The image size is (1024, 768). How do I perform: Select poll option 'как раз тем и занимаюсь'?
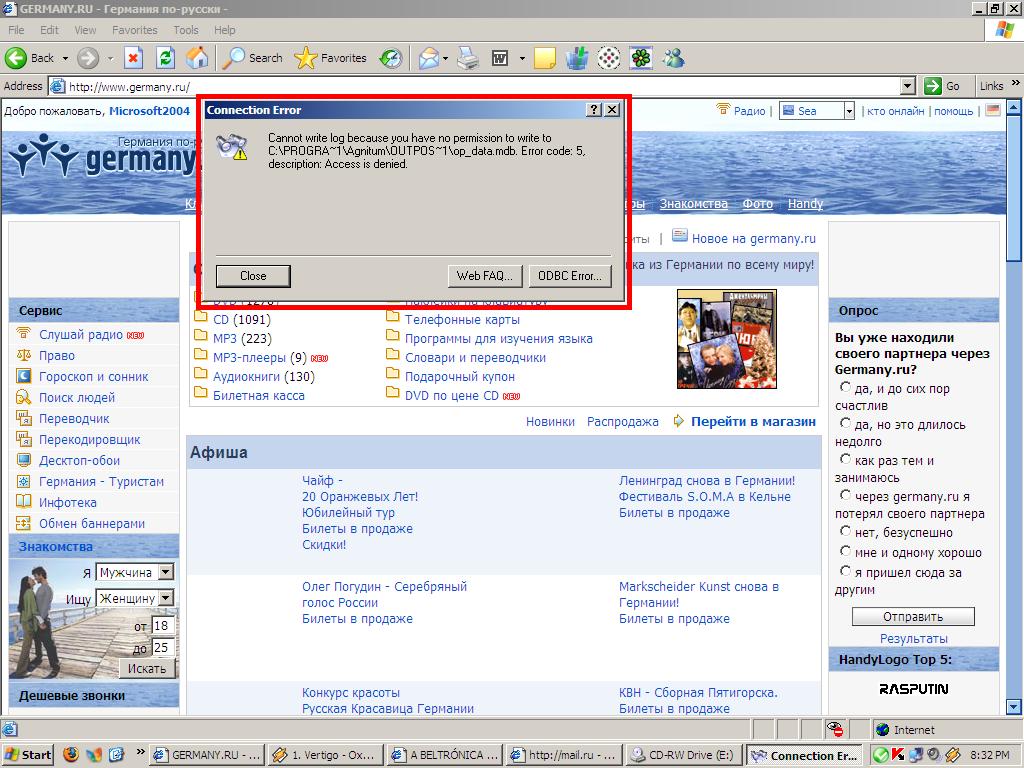pyautogui.click(x=845, y=459)
